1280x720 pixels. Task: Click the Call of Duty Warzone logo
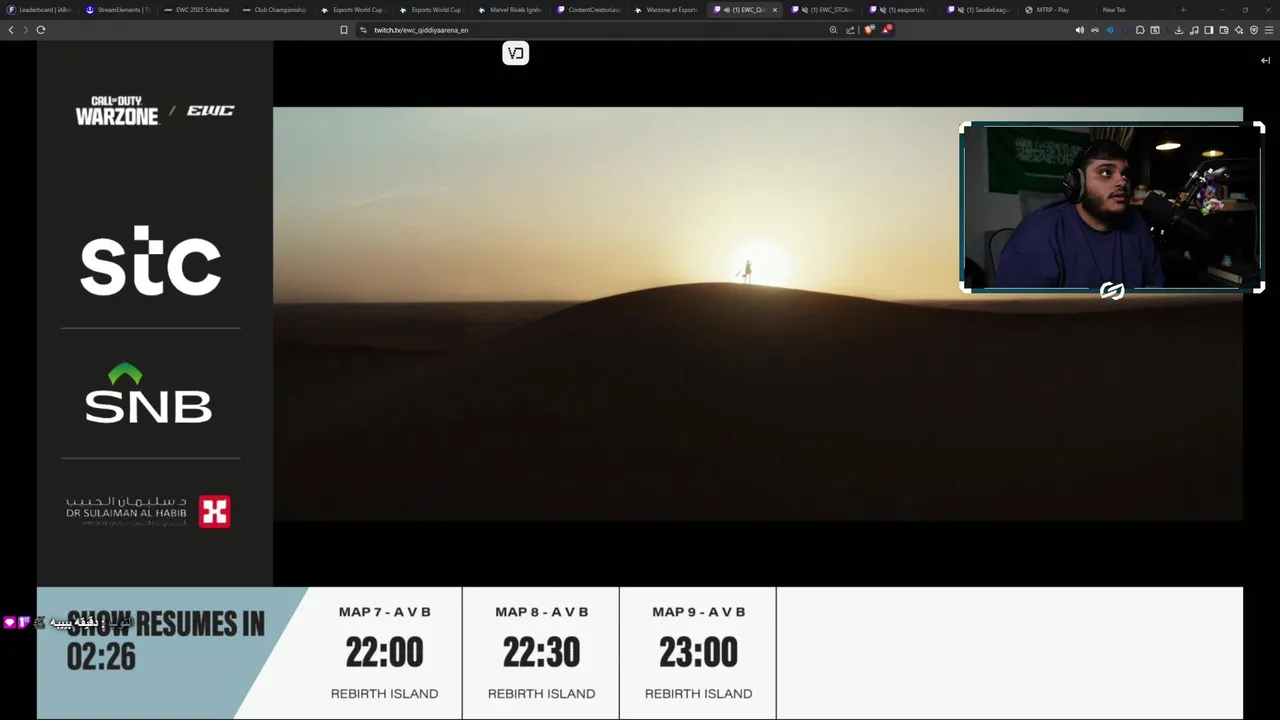[117, 110]
